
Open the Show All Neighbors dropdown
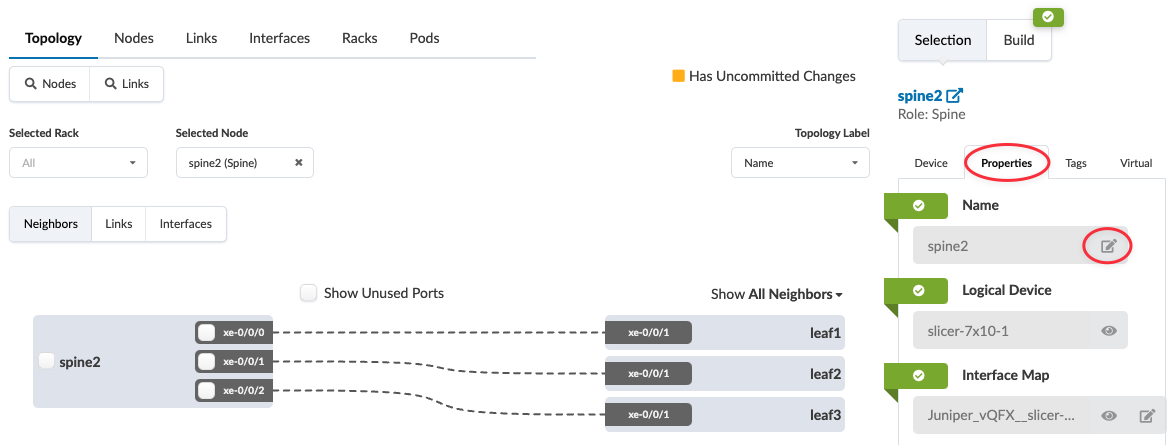(x=776, y=294)
